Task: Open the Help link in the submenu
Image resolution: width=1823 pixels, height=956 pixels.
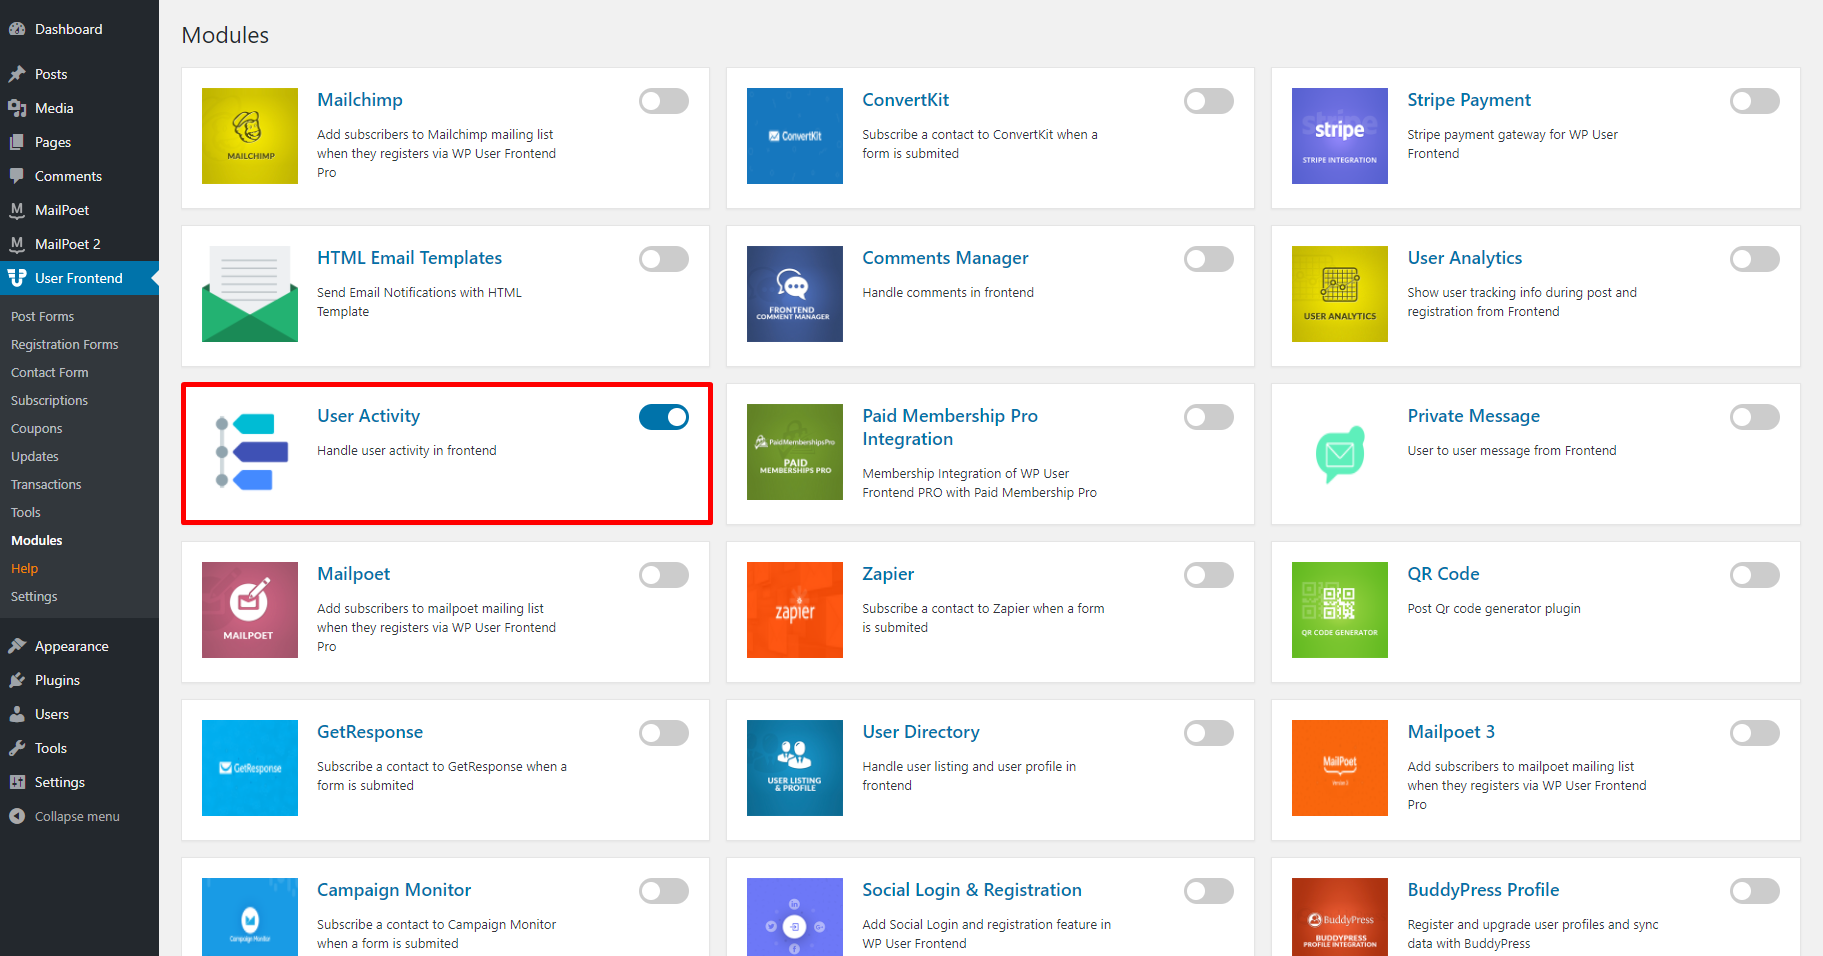Action: 24,568
